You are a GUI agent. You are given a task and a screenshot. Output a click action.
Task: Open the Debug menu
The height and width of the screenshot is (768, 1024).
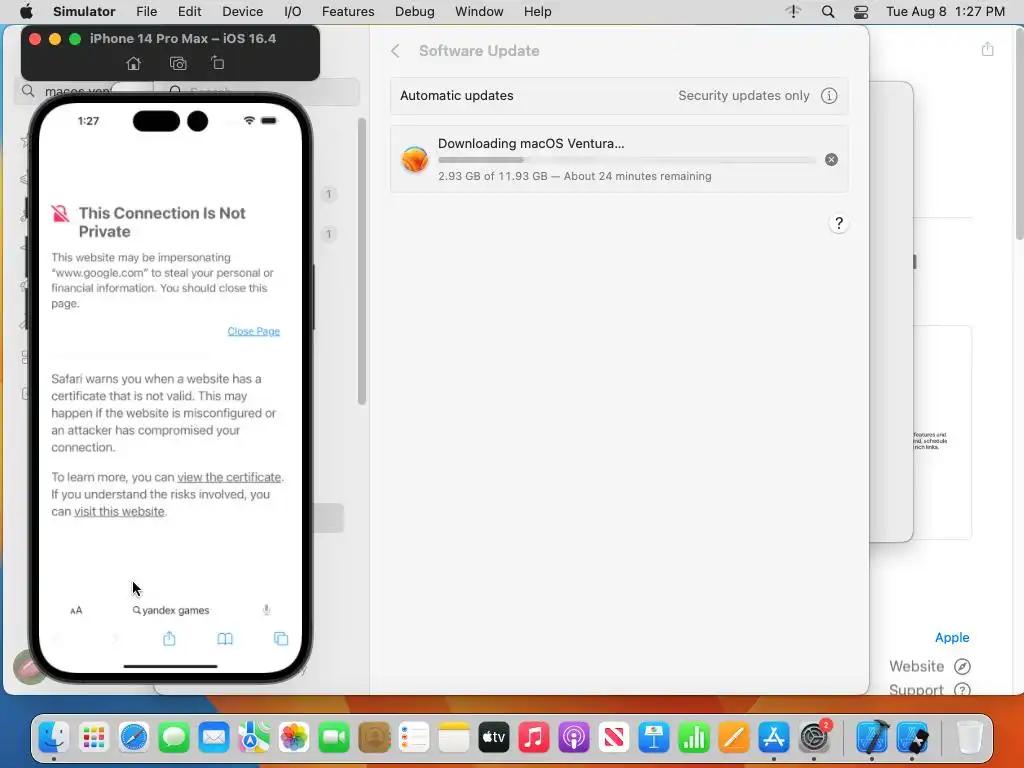point(415,12)
